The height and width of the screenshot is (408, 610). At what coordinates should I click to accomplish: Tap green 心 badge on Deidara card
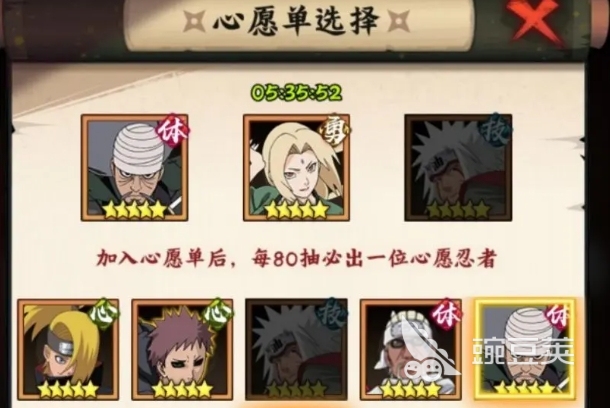point(105,314)
